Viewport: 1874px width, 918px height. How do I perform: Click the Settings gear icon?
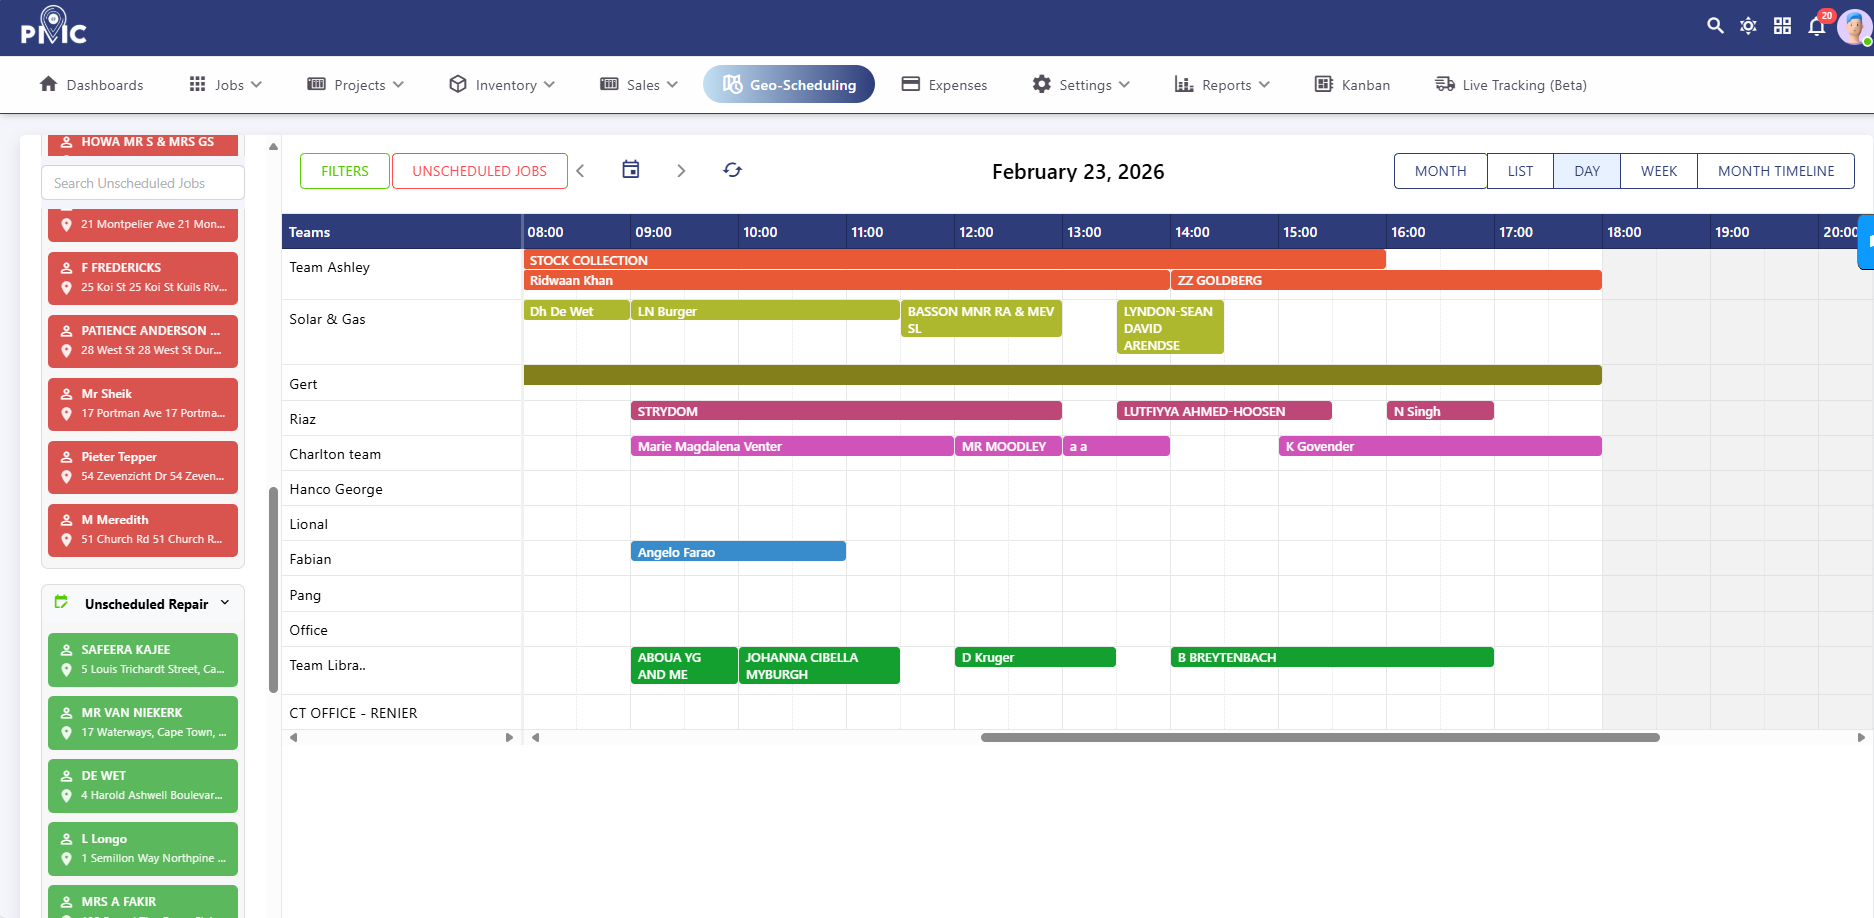pos(1042,84)
